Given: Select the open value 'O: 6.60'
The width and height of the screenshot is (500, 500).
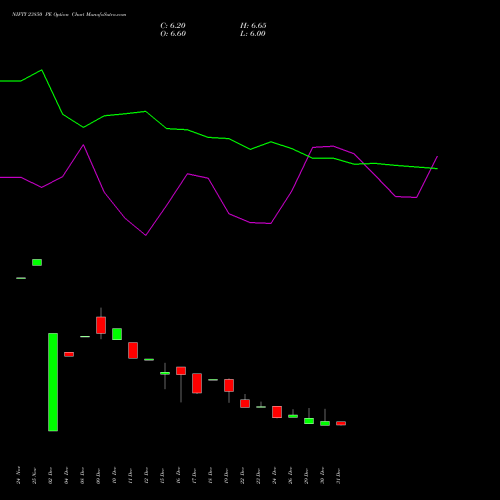Looking at the screenshot, I should 173,34.
